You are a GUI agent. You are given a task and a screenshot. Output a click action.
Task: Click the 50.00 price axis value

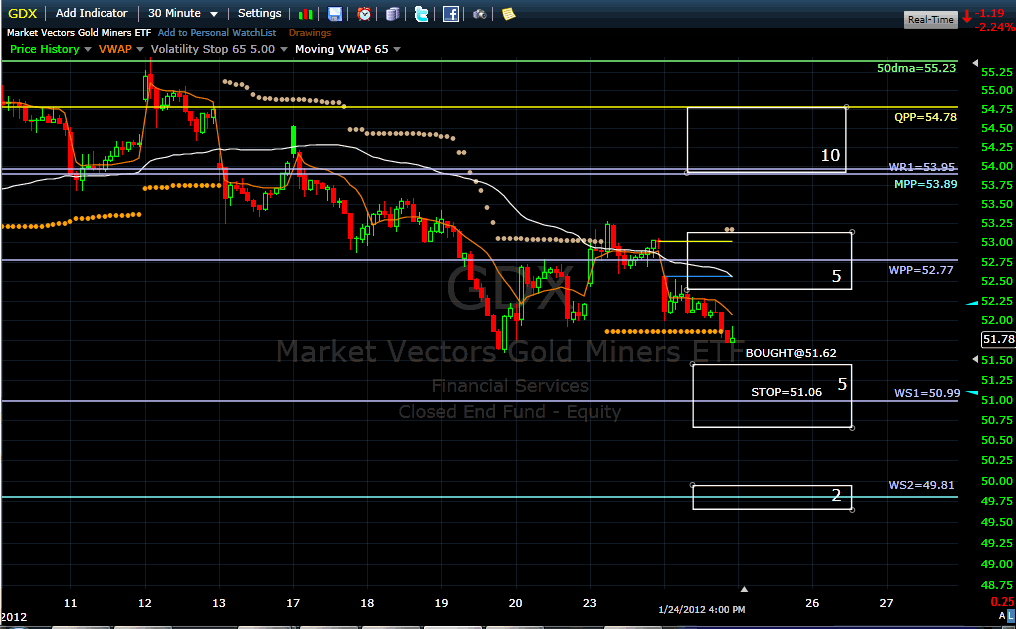997,481
